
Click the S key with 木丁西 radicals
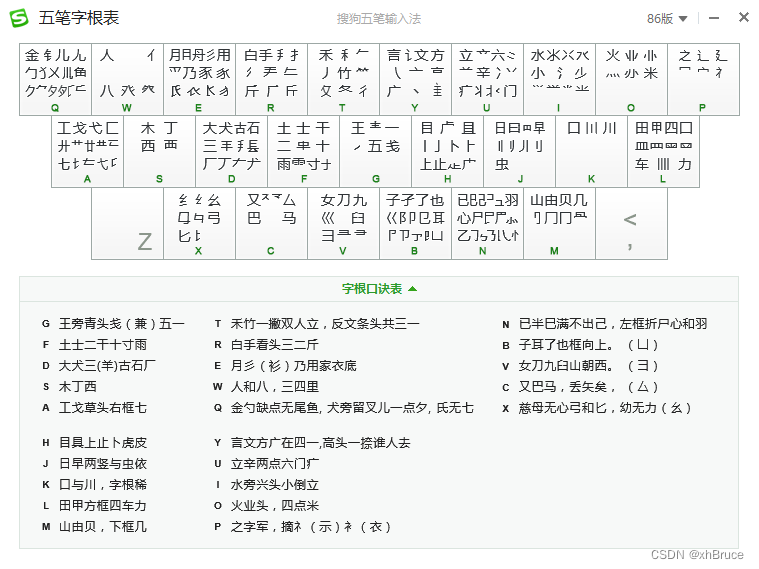click(160, 152)
